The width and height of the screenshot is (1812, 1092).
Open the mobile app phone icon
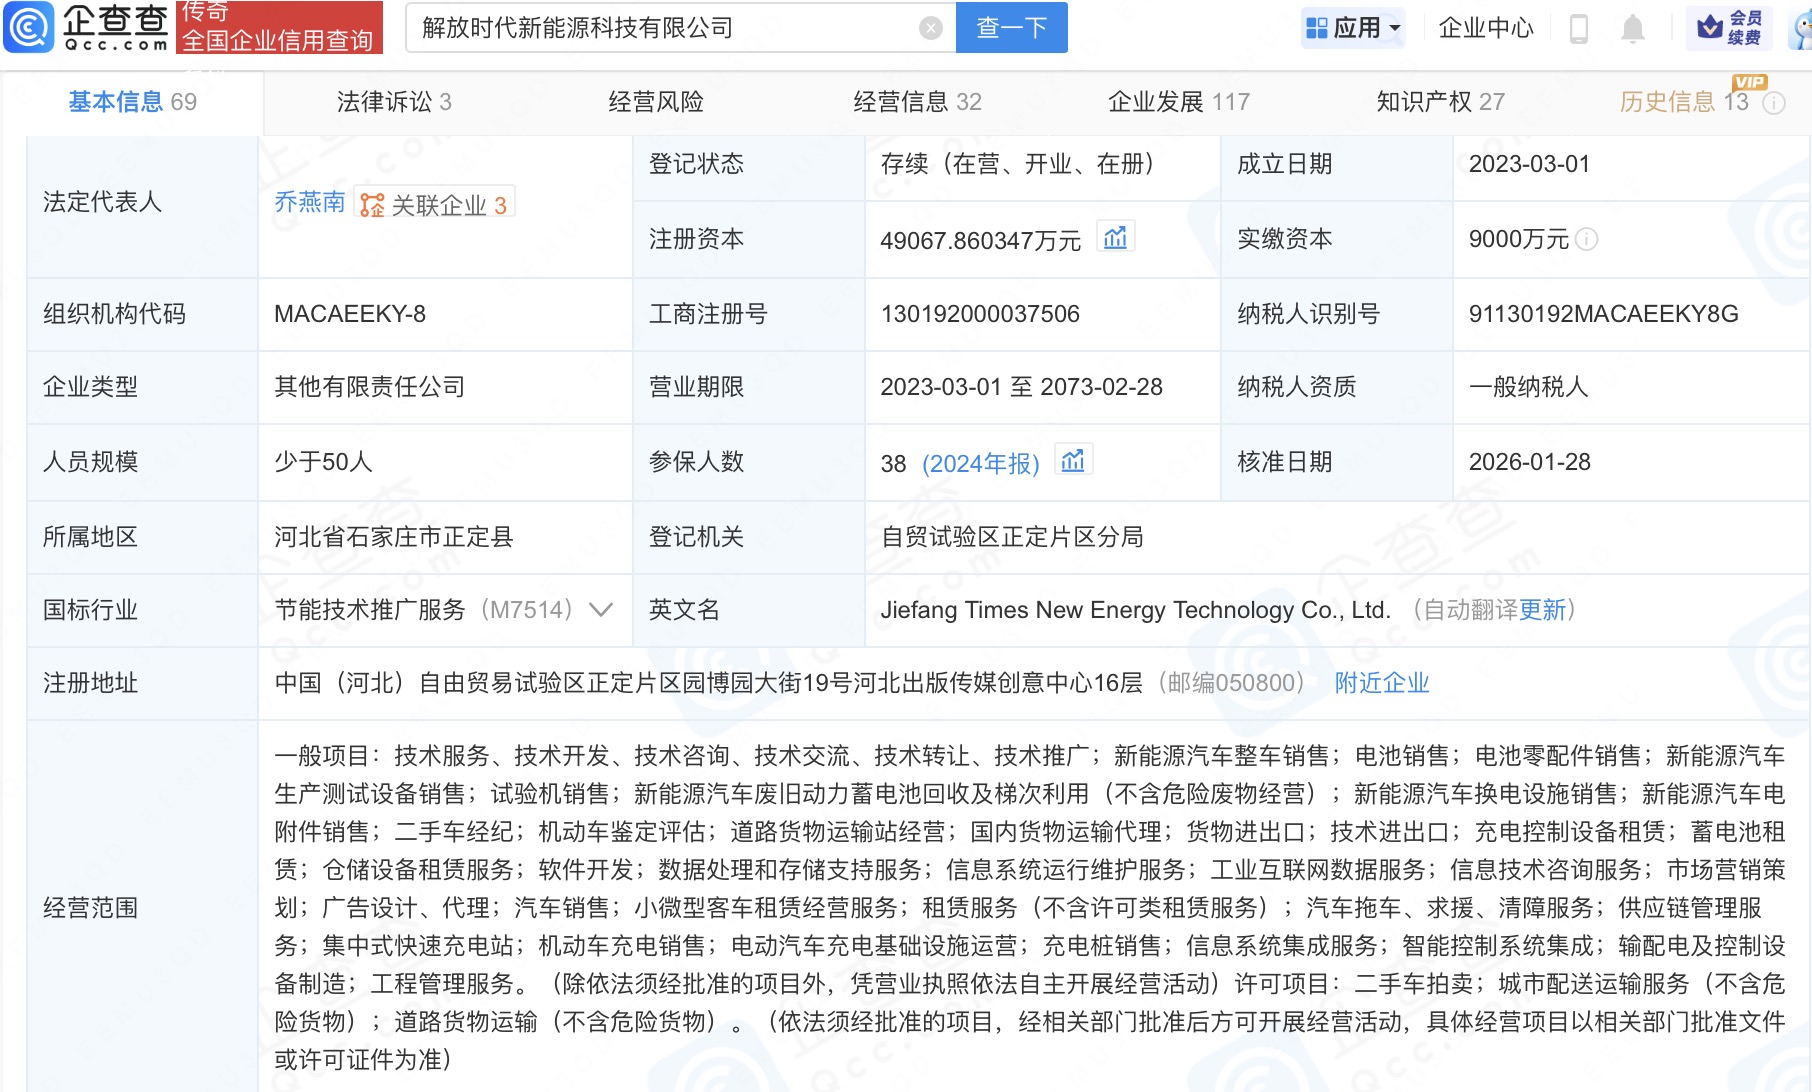coord(1579,28)
